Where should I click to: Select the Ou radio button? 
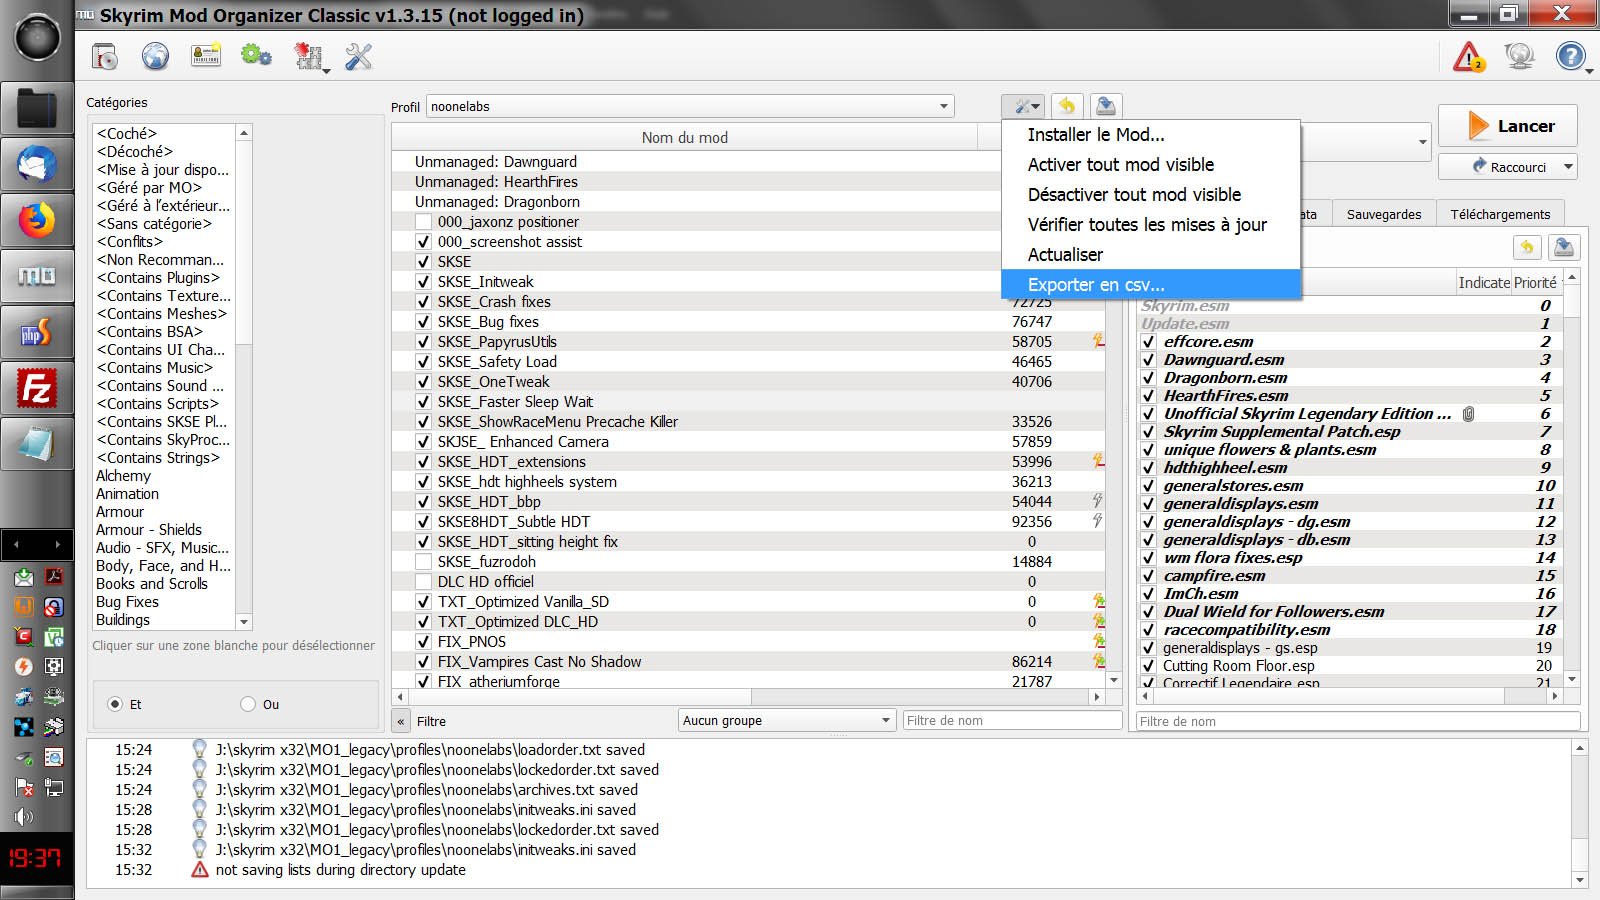click(x=248, y=704)
